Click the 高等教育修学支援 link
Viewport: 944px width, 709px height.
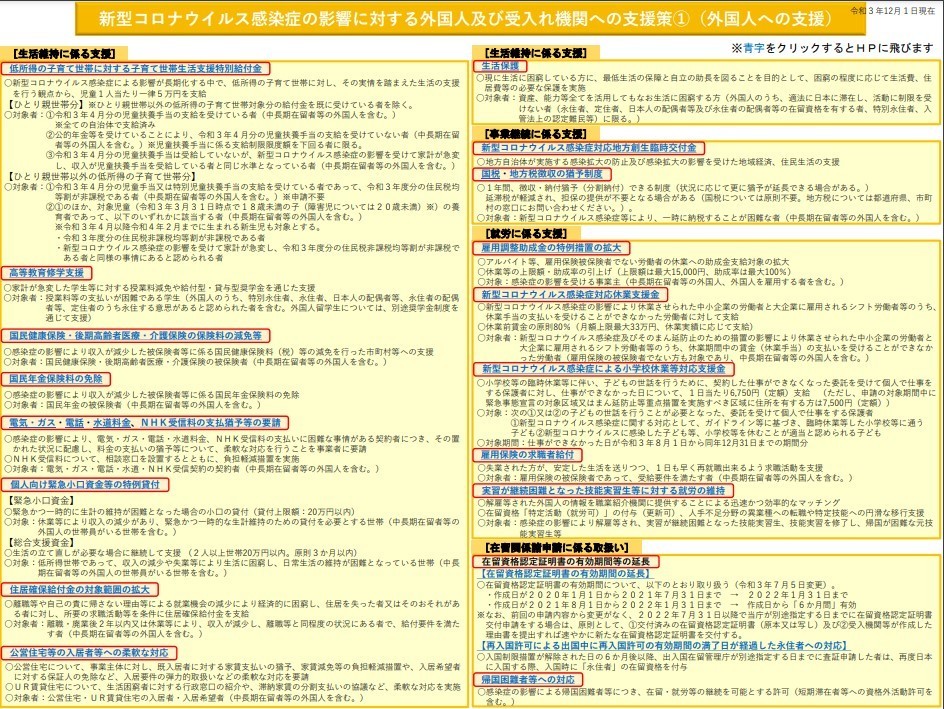[46, 273]
